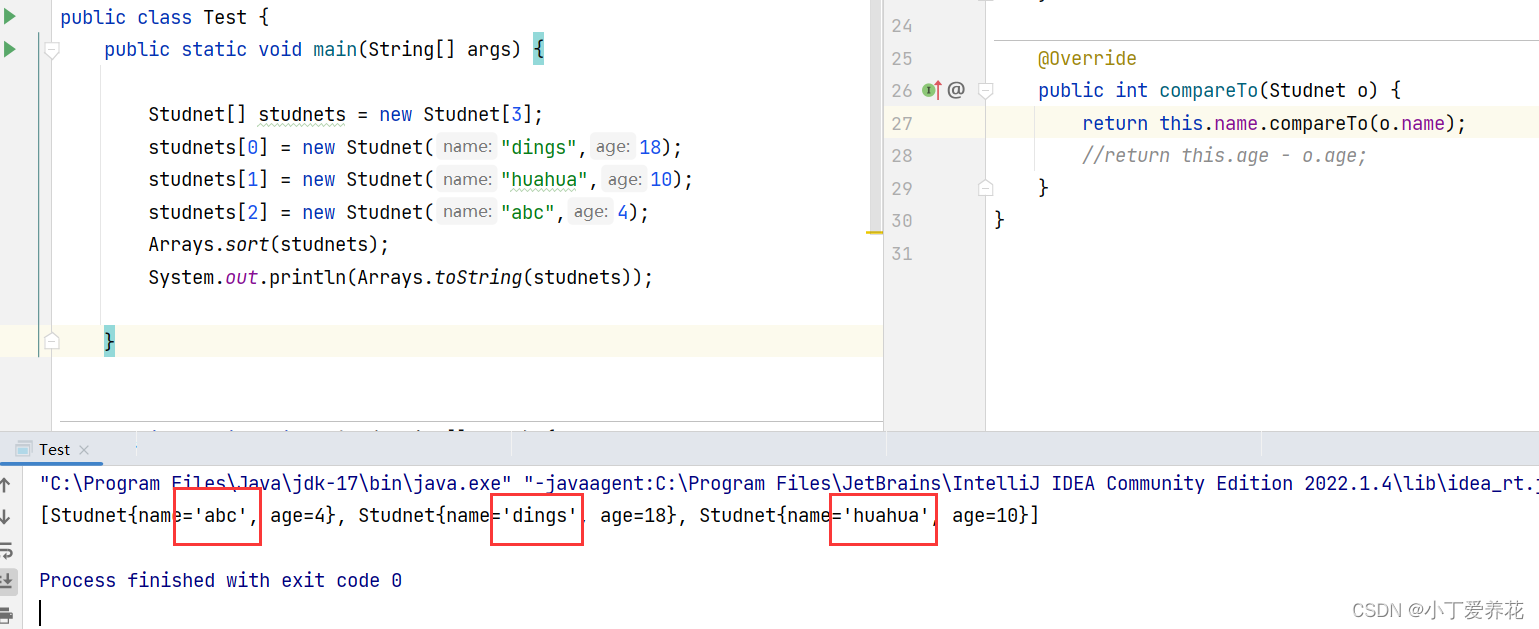
Task: Collapse the main method fold region
Action: [x=51, y=47]
